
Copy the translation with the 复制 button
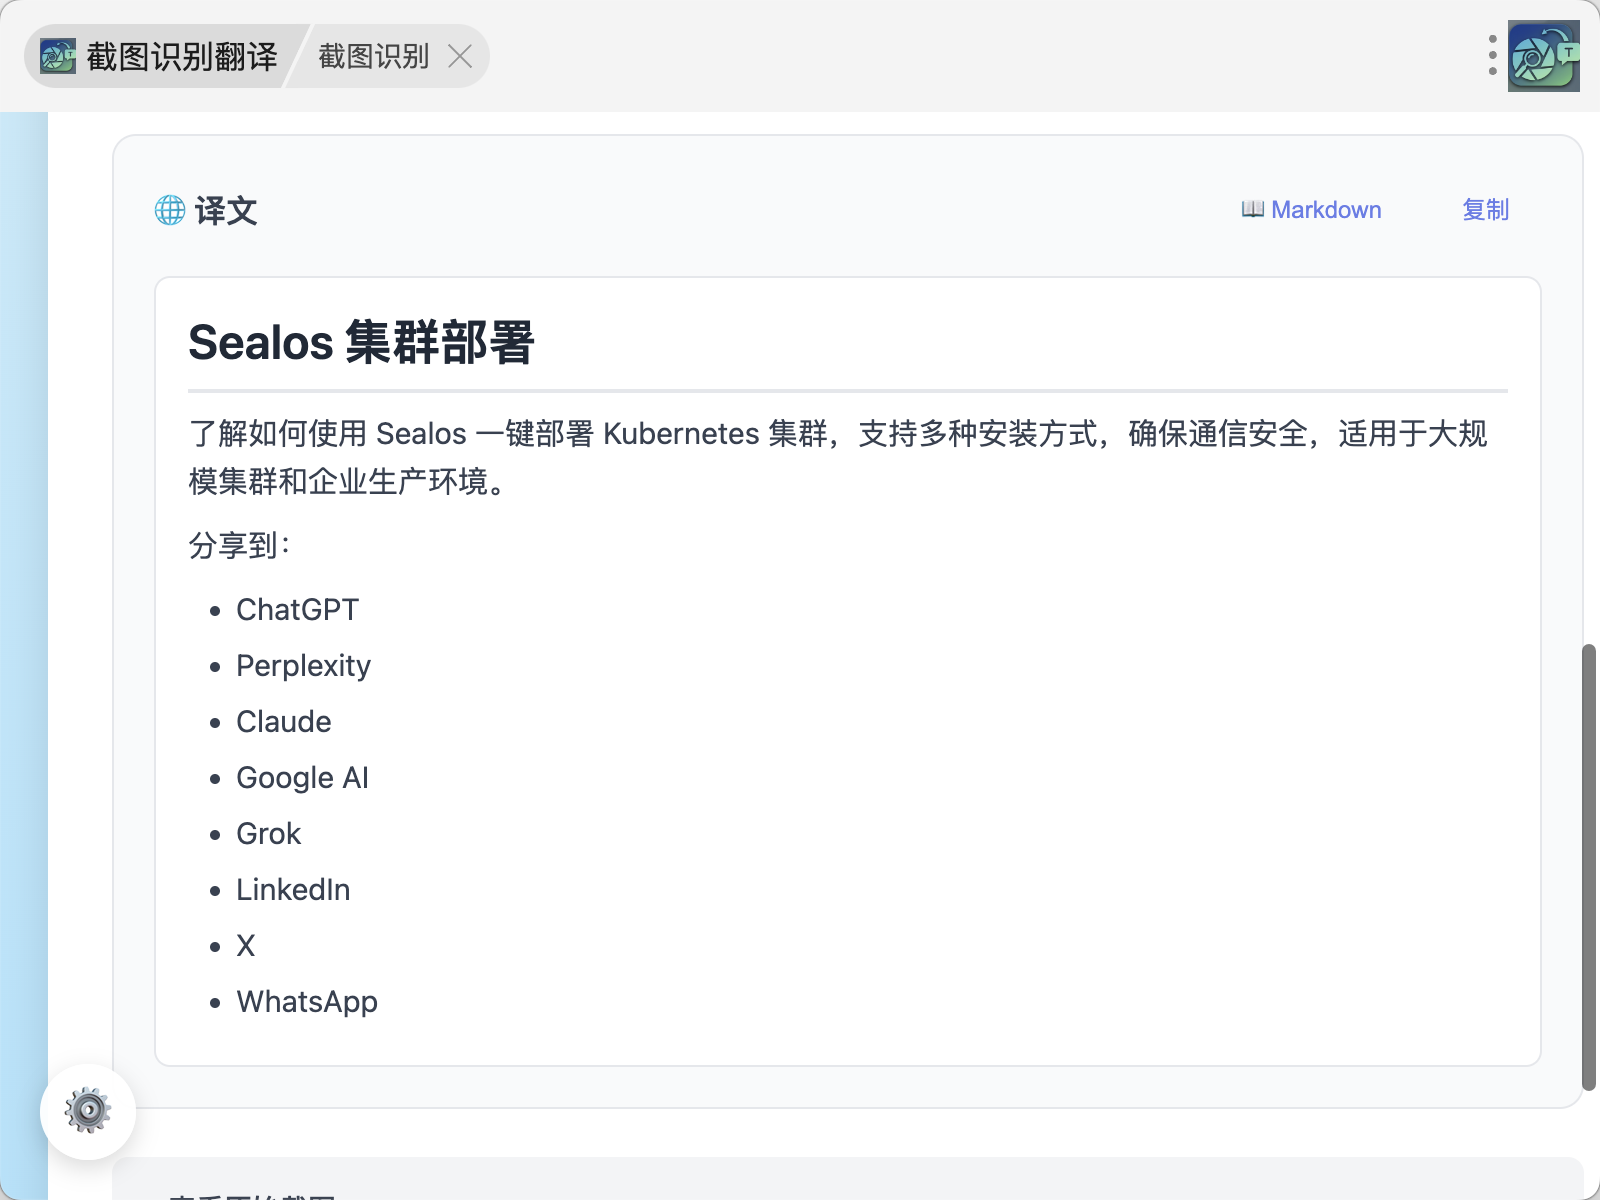coord(1485,210)
